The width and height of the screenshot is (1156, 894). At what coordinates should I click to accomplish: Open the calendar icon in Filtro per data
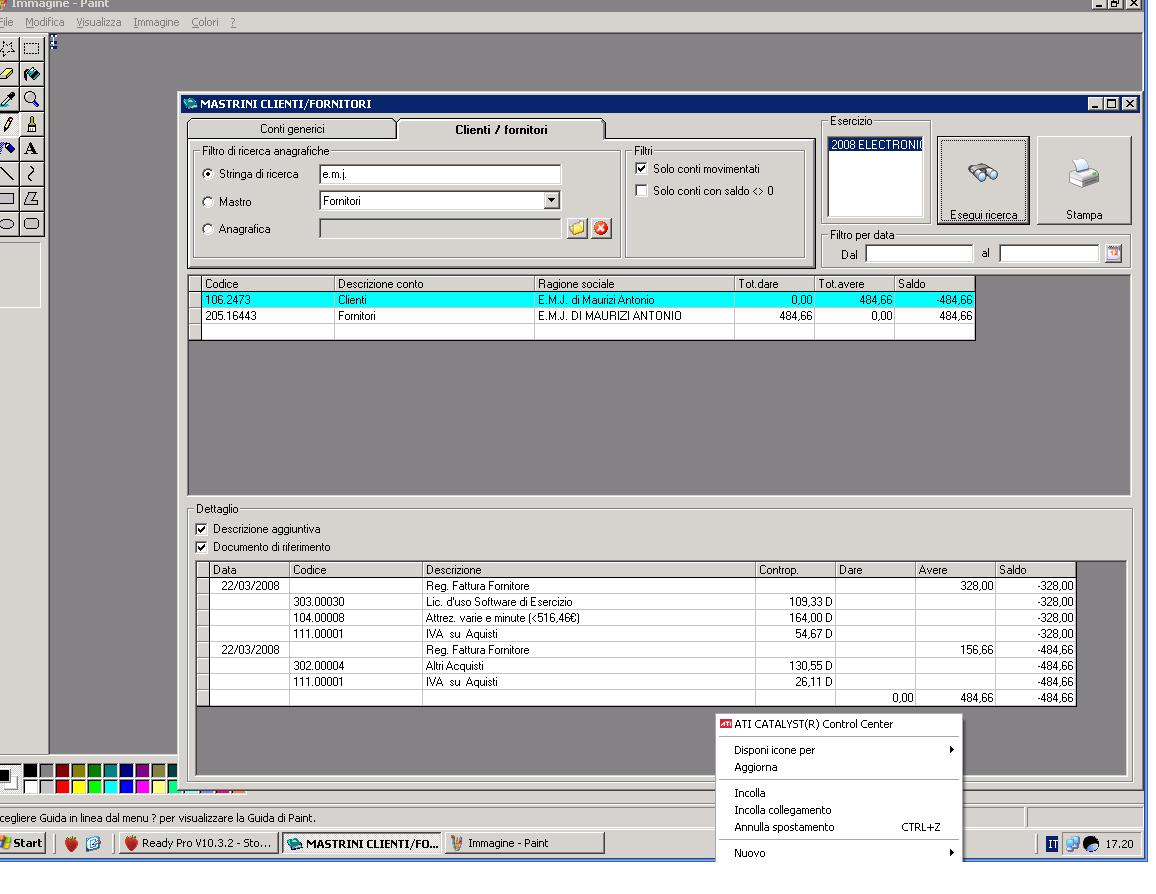(x=1113, y=254)
